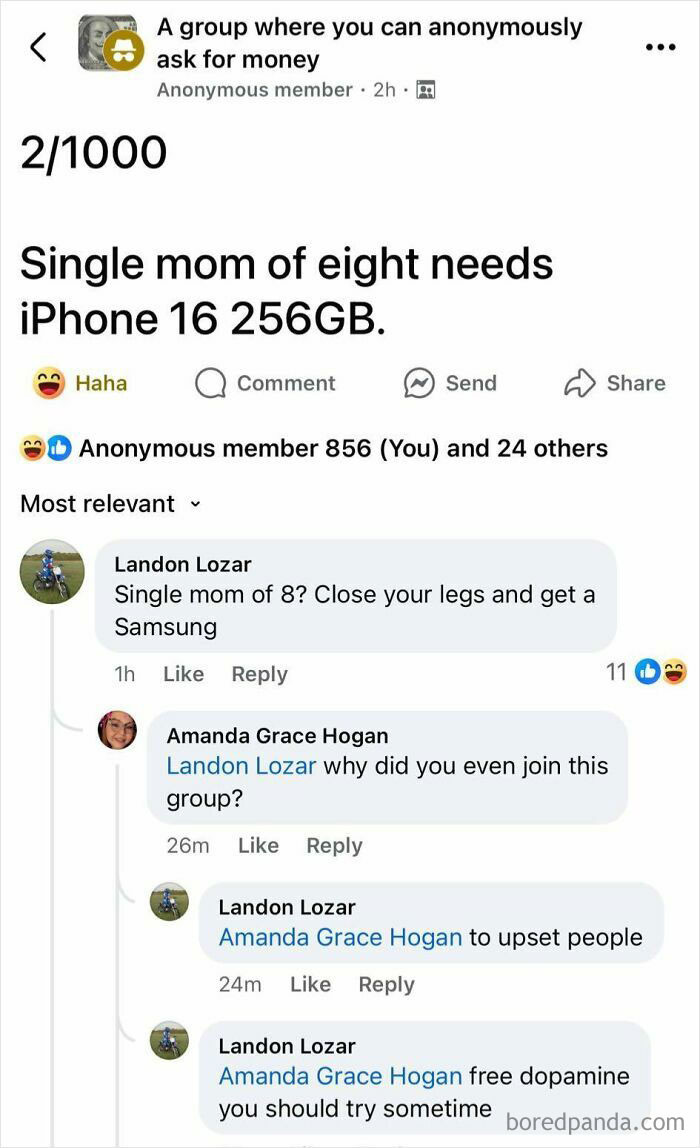700x1148 pixels.
Task: View reactions from Anonymous member 856 and others
Action: [x=314, y=448]
